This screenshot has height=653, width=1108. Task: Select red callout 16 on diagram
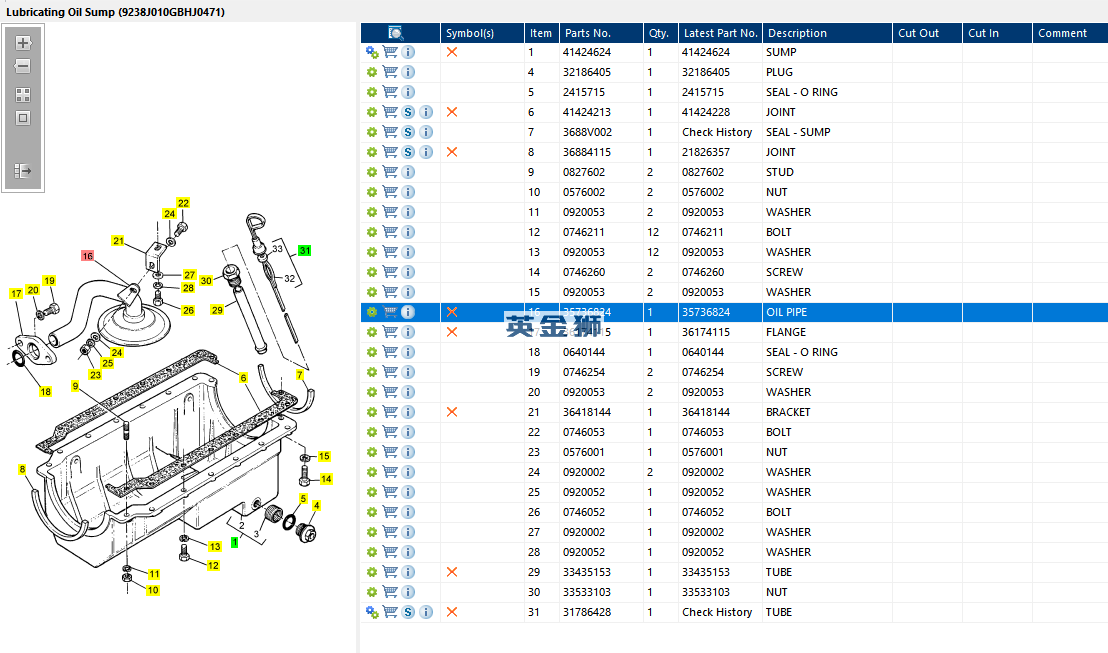tap(88, 256)
